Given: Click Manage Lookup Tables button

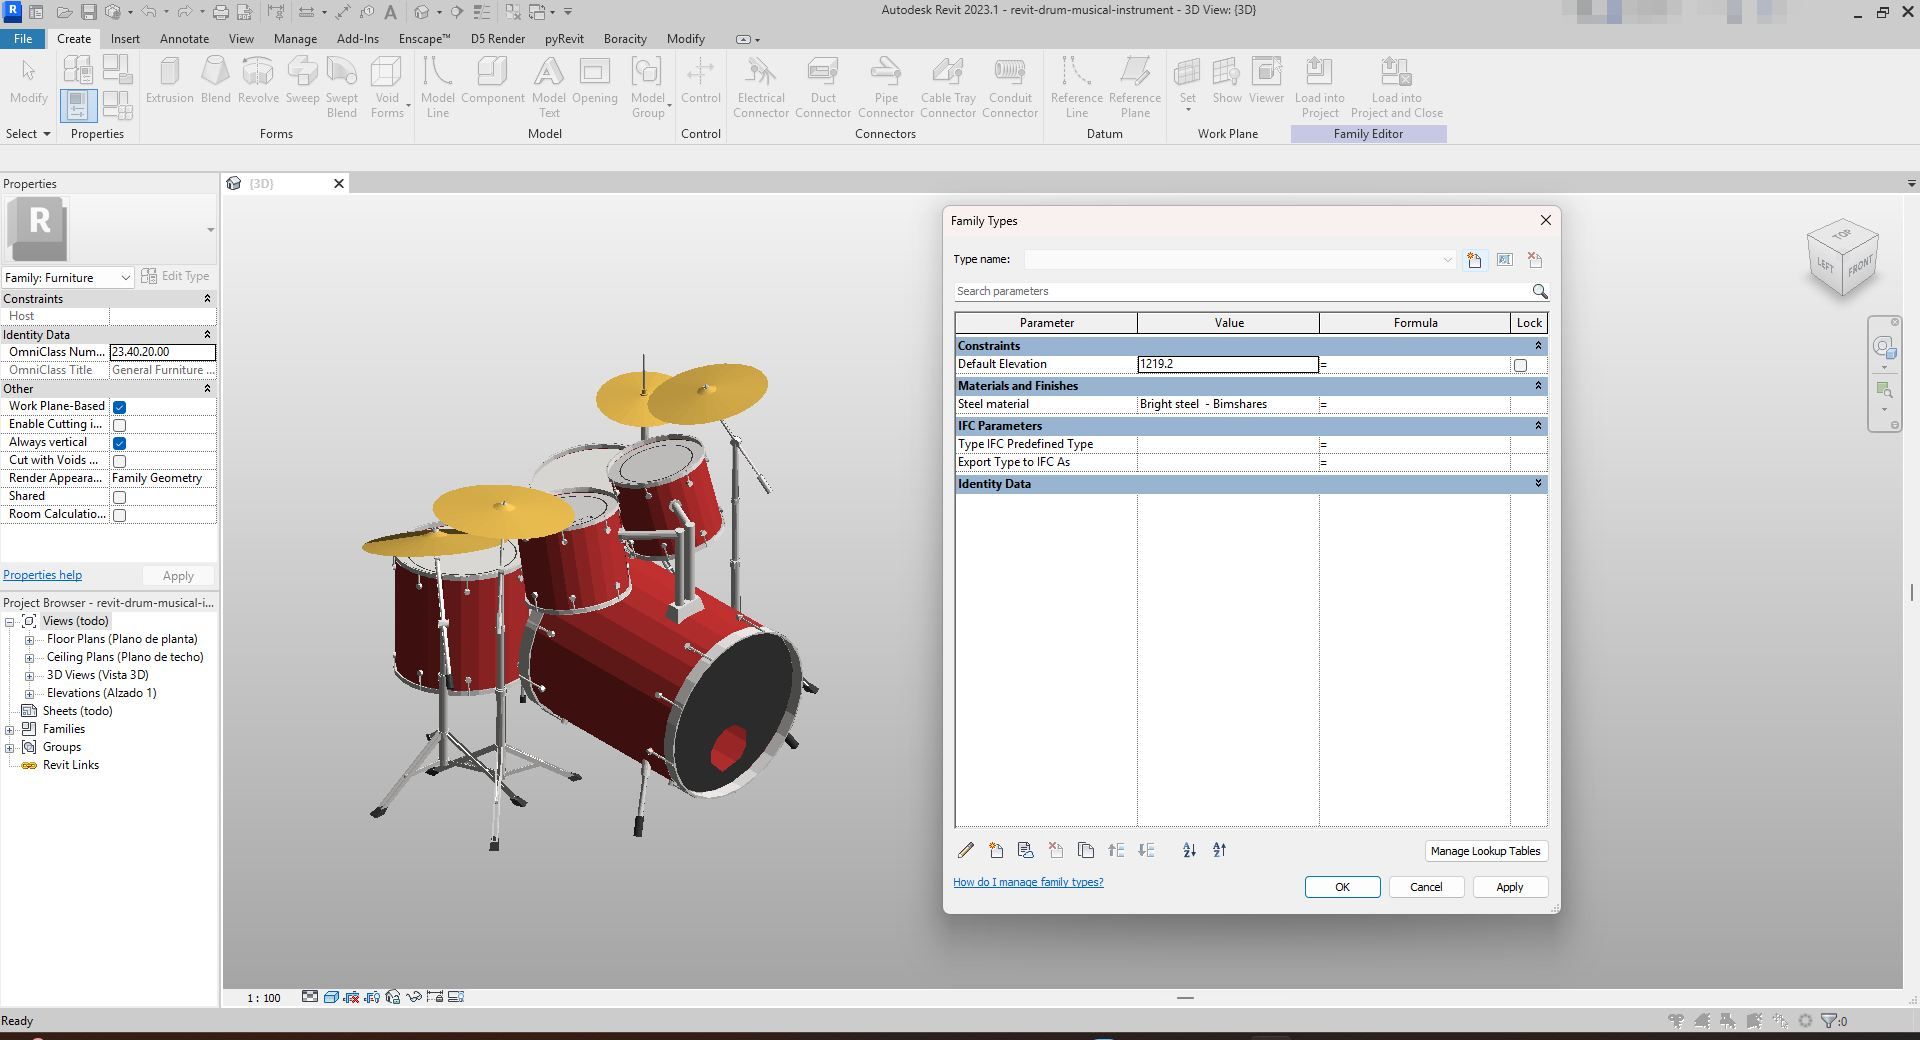Looking at the screenshot, I should [x=1485, y=851].
